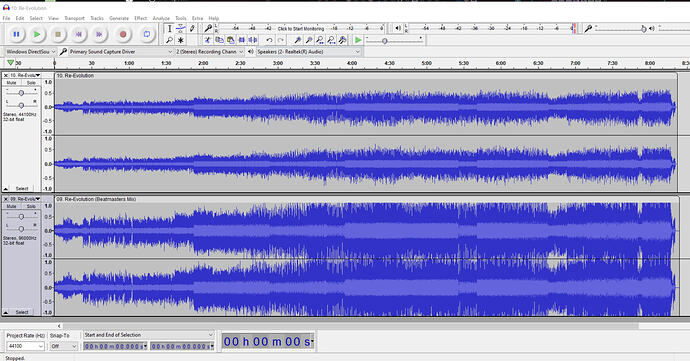Skip to Start of the project
The image size is (690, 361).
(x=79, y=34)
